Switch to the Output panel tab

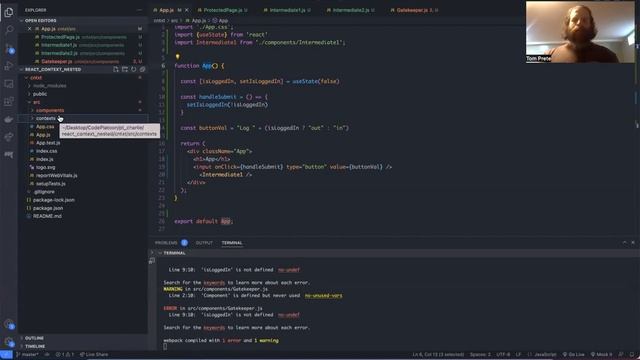point(204,243)
